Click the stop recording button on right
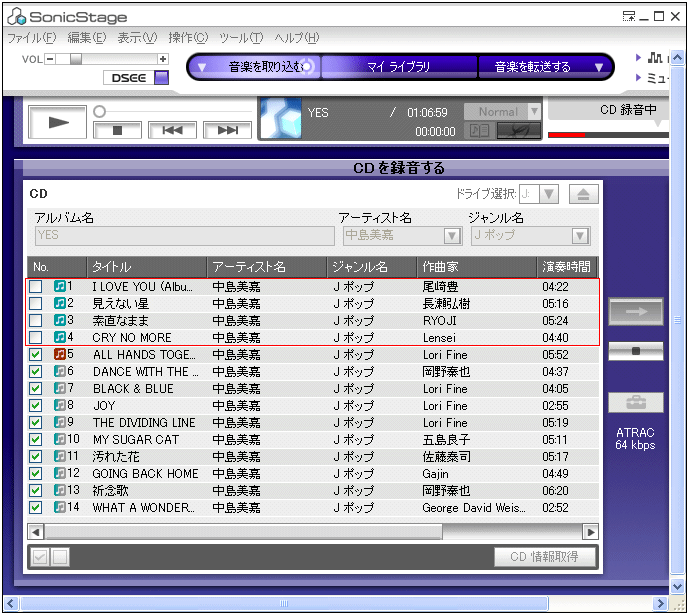689x615 pixels. [x=635, y=351]
